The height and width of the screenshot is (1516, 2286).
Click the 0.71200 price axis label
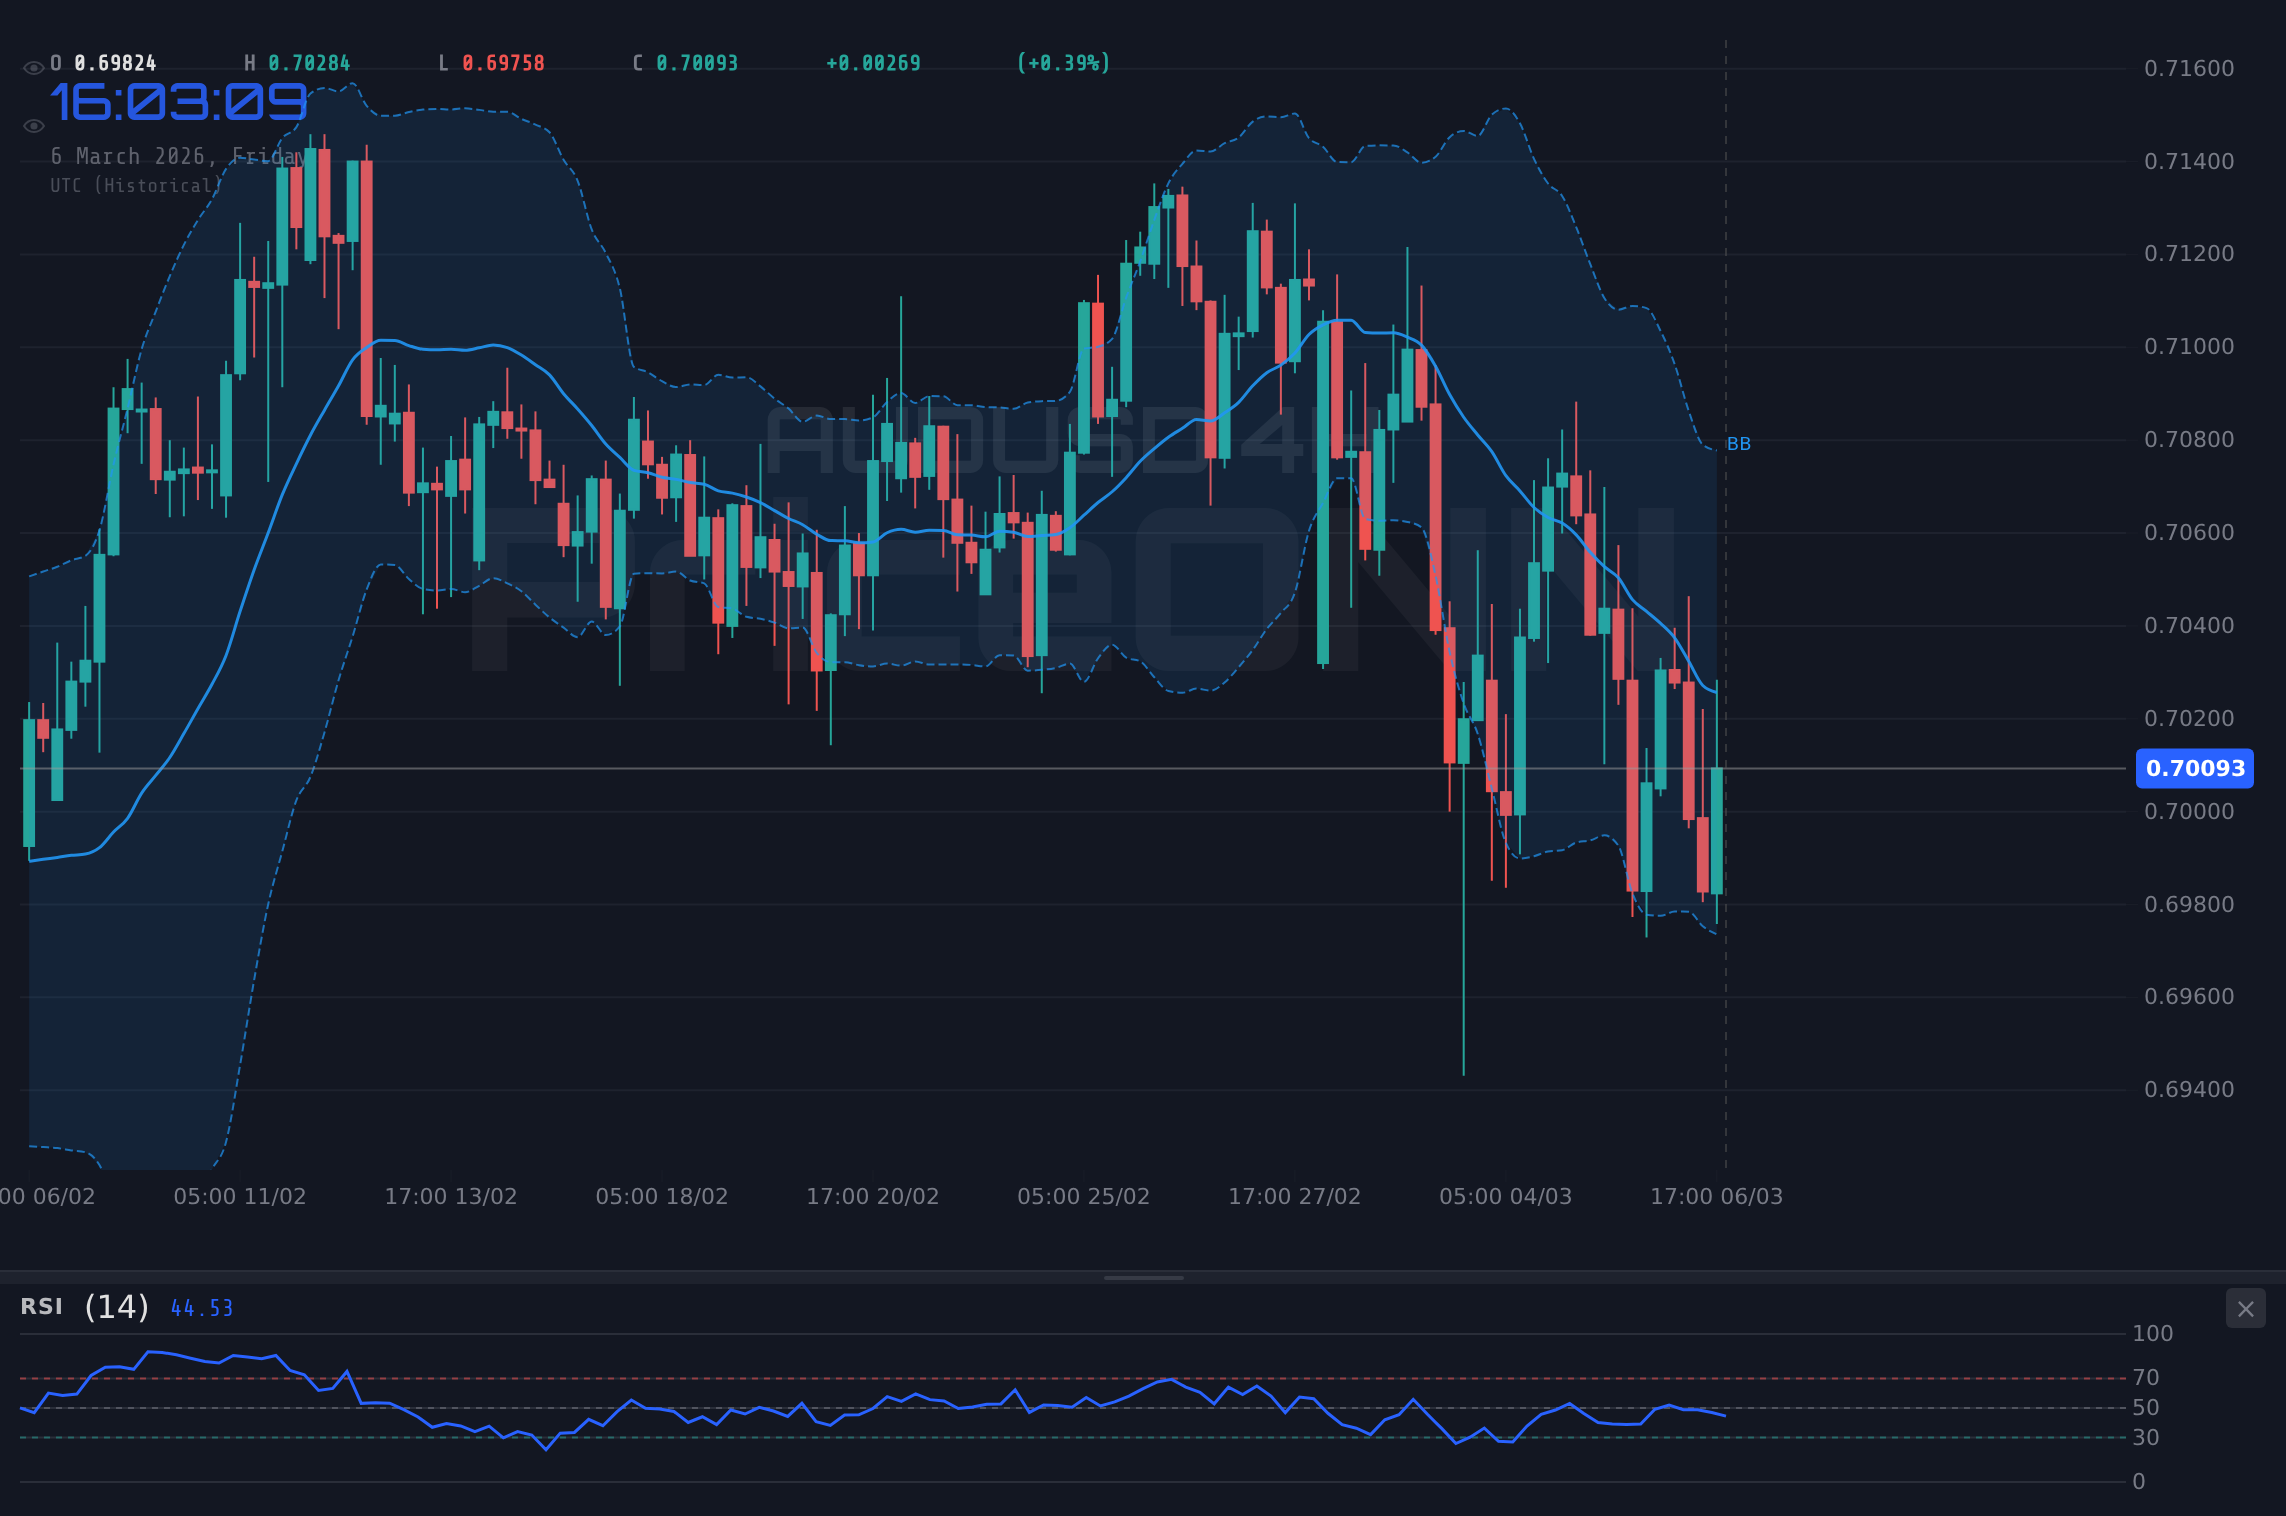tap(2189, 254)
